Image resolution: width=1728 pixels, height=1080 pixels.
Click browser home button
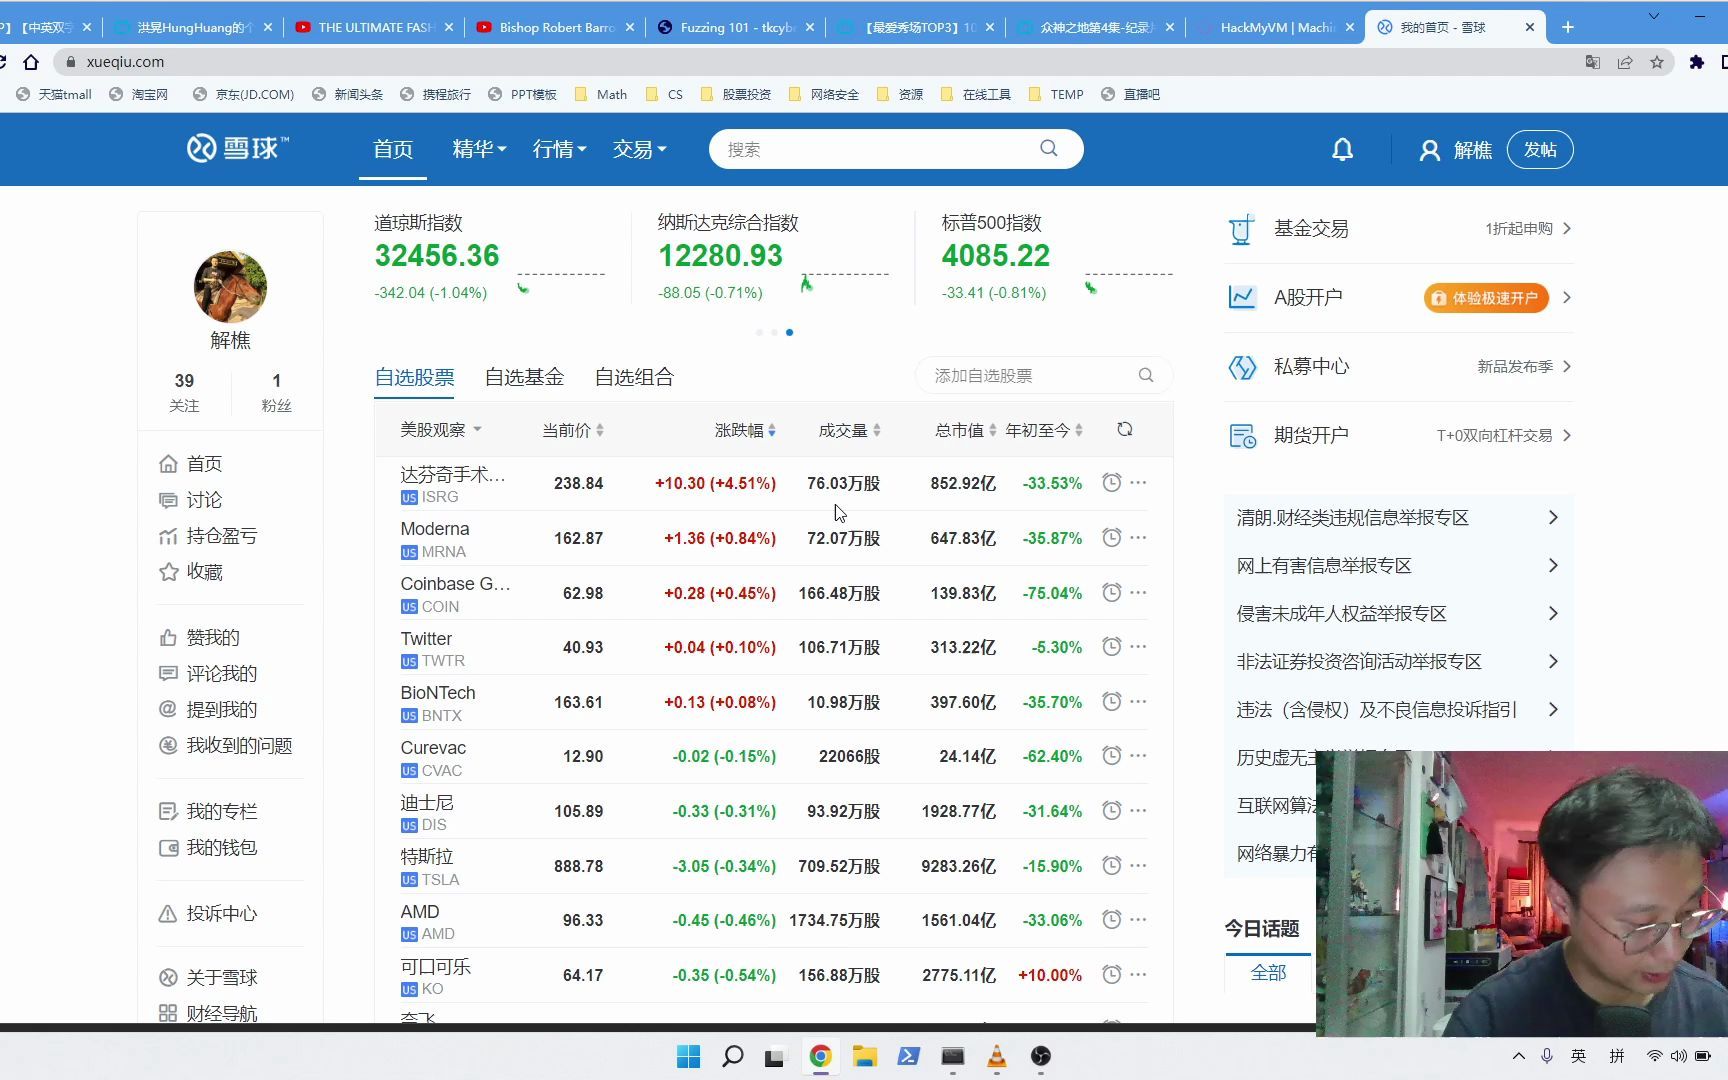tap(31, 62)
